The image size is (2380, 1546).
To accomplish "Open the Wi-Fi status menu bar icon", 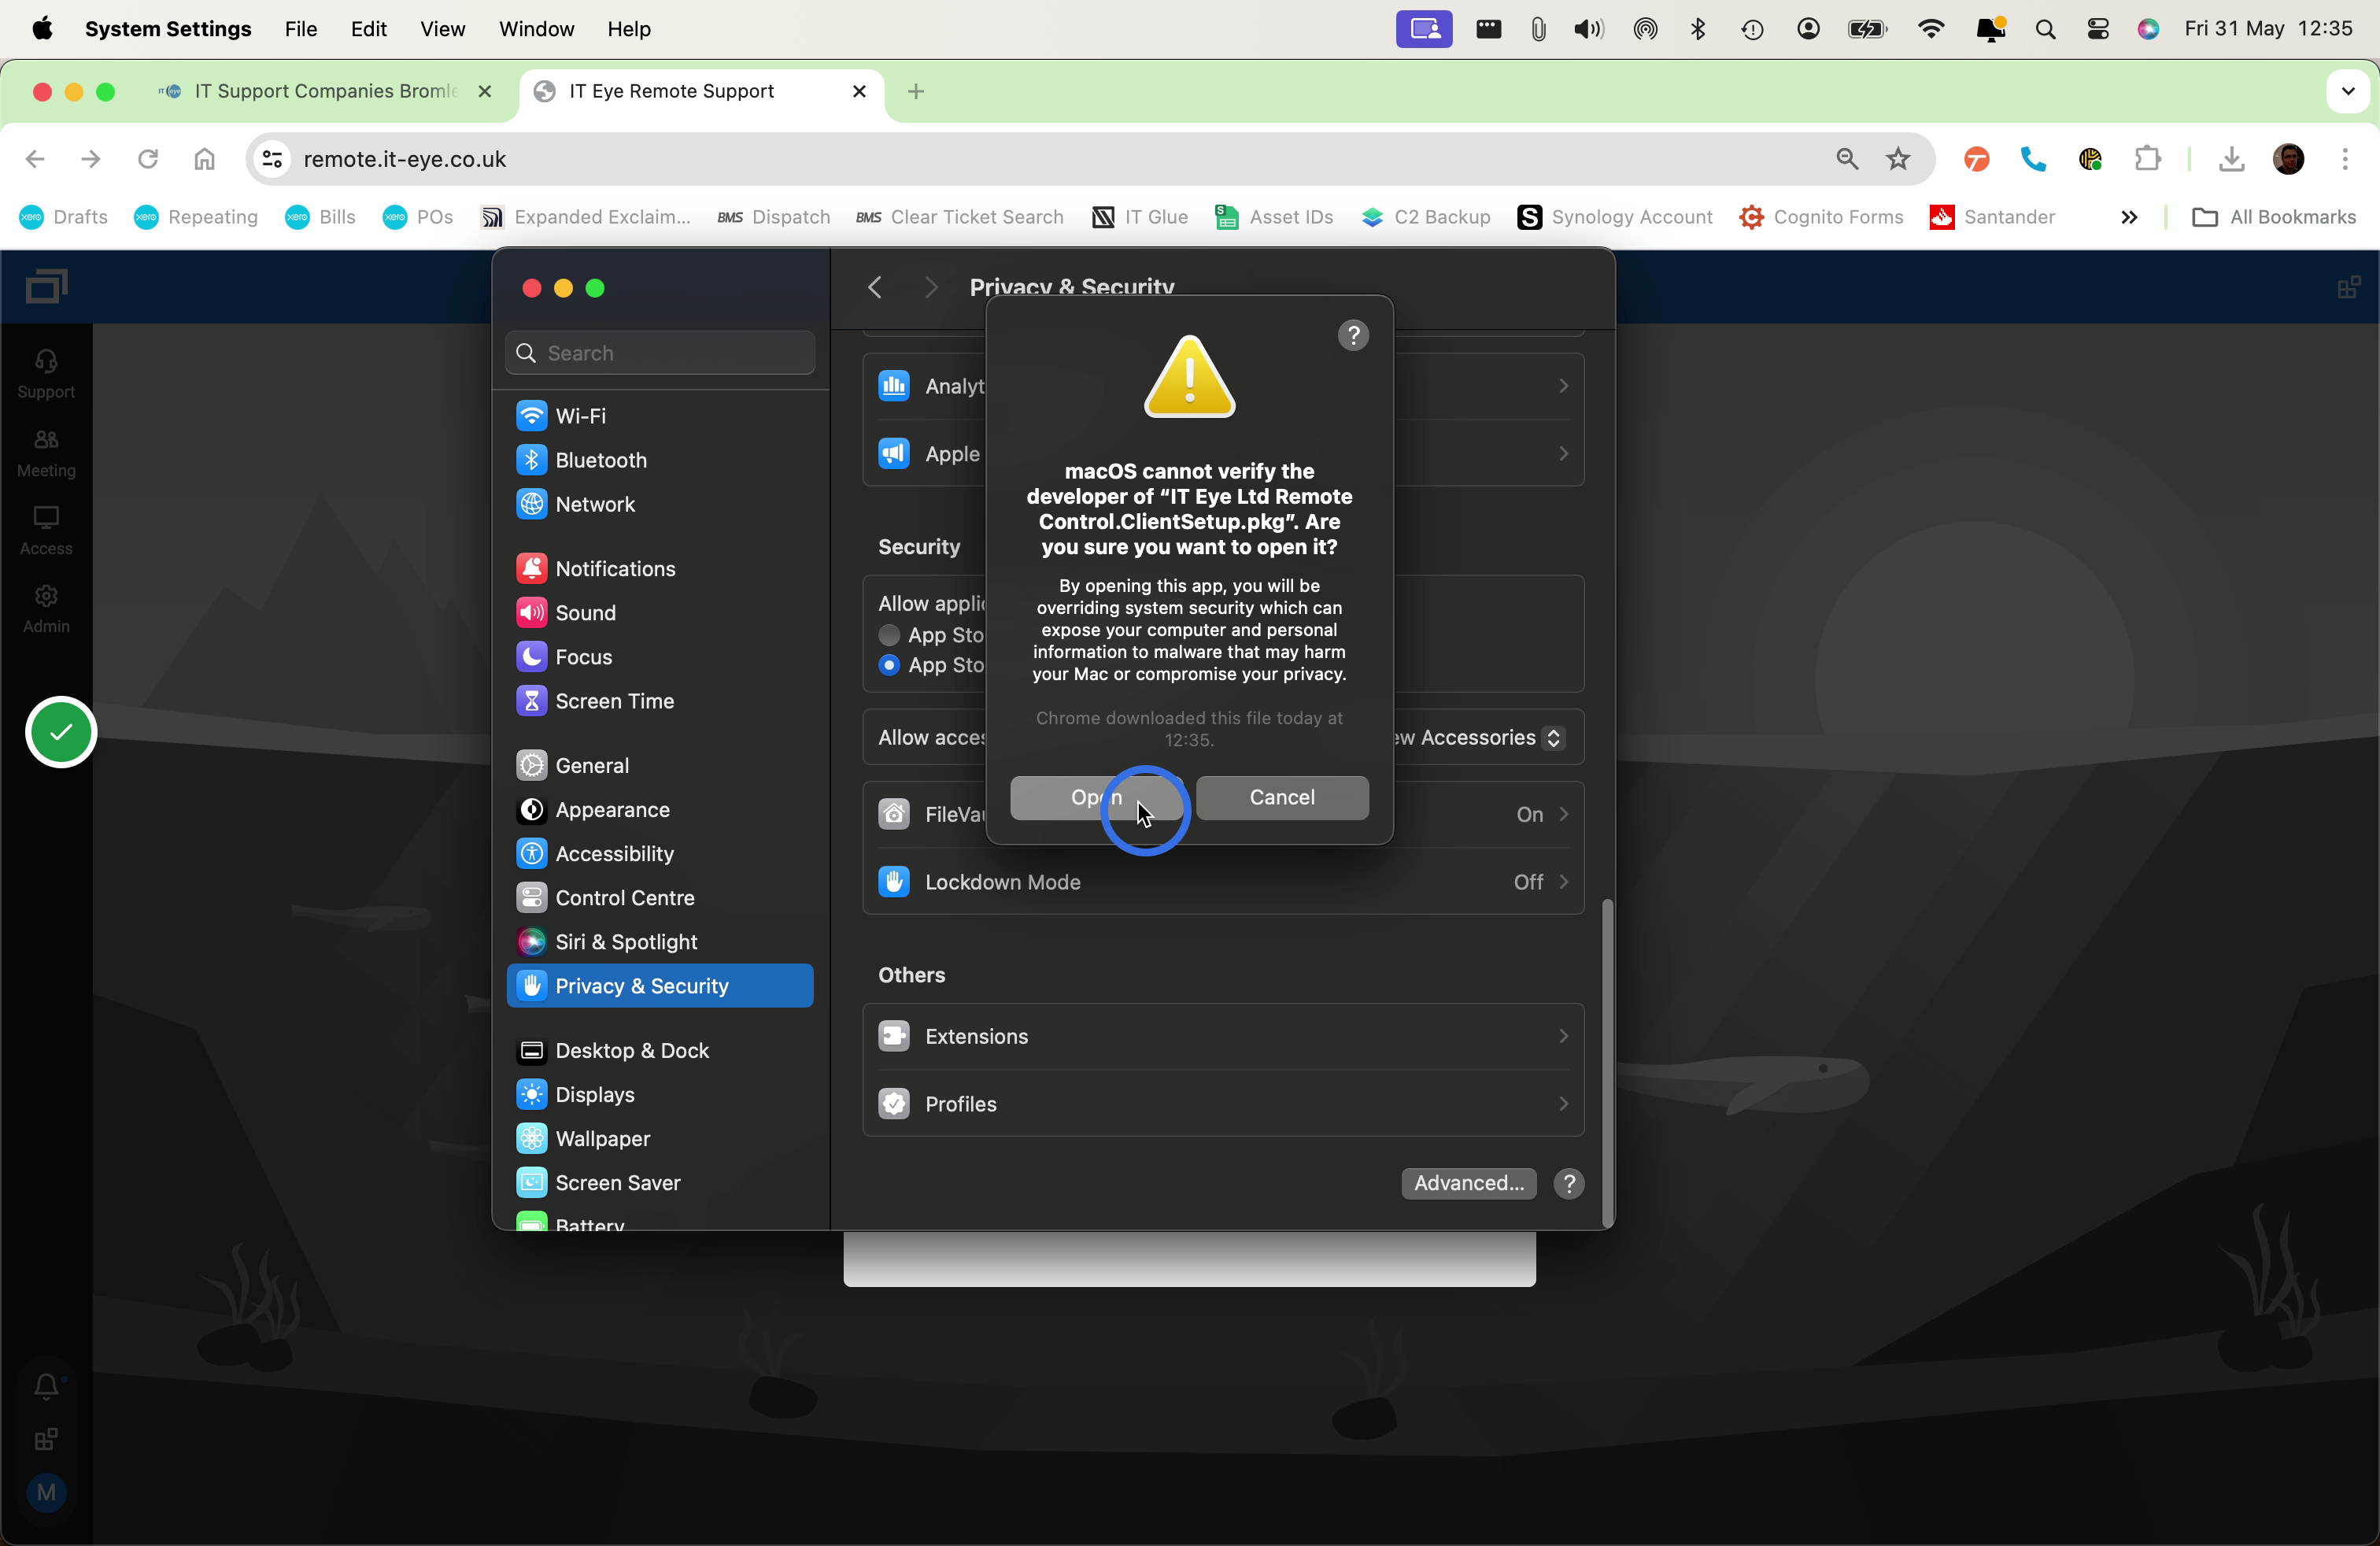I will [x=1931, y=29].
